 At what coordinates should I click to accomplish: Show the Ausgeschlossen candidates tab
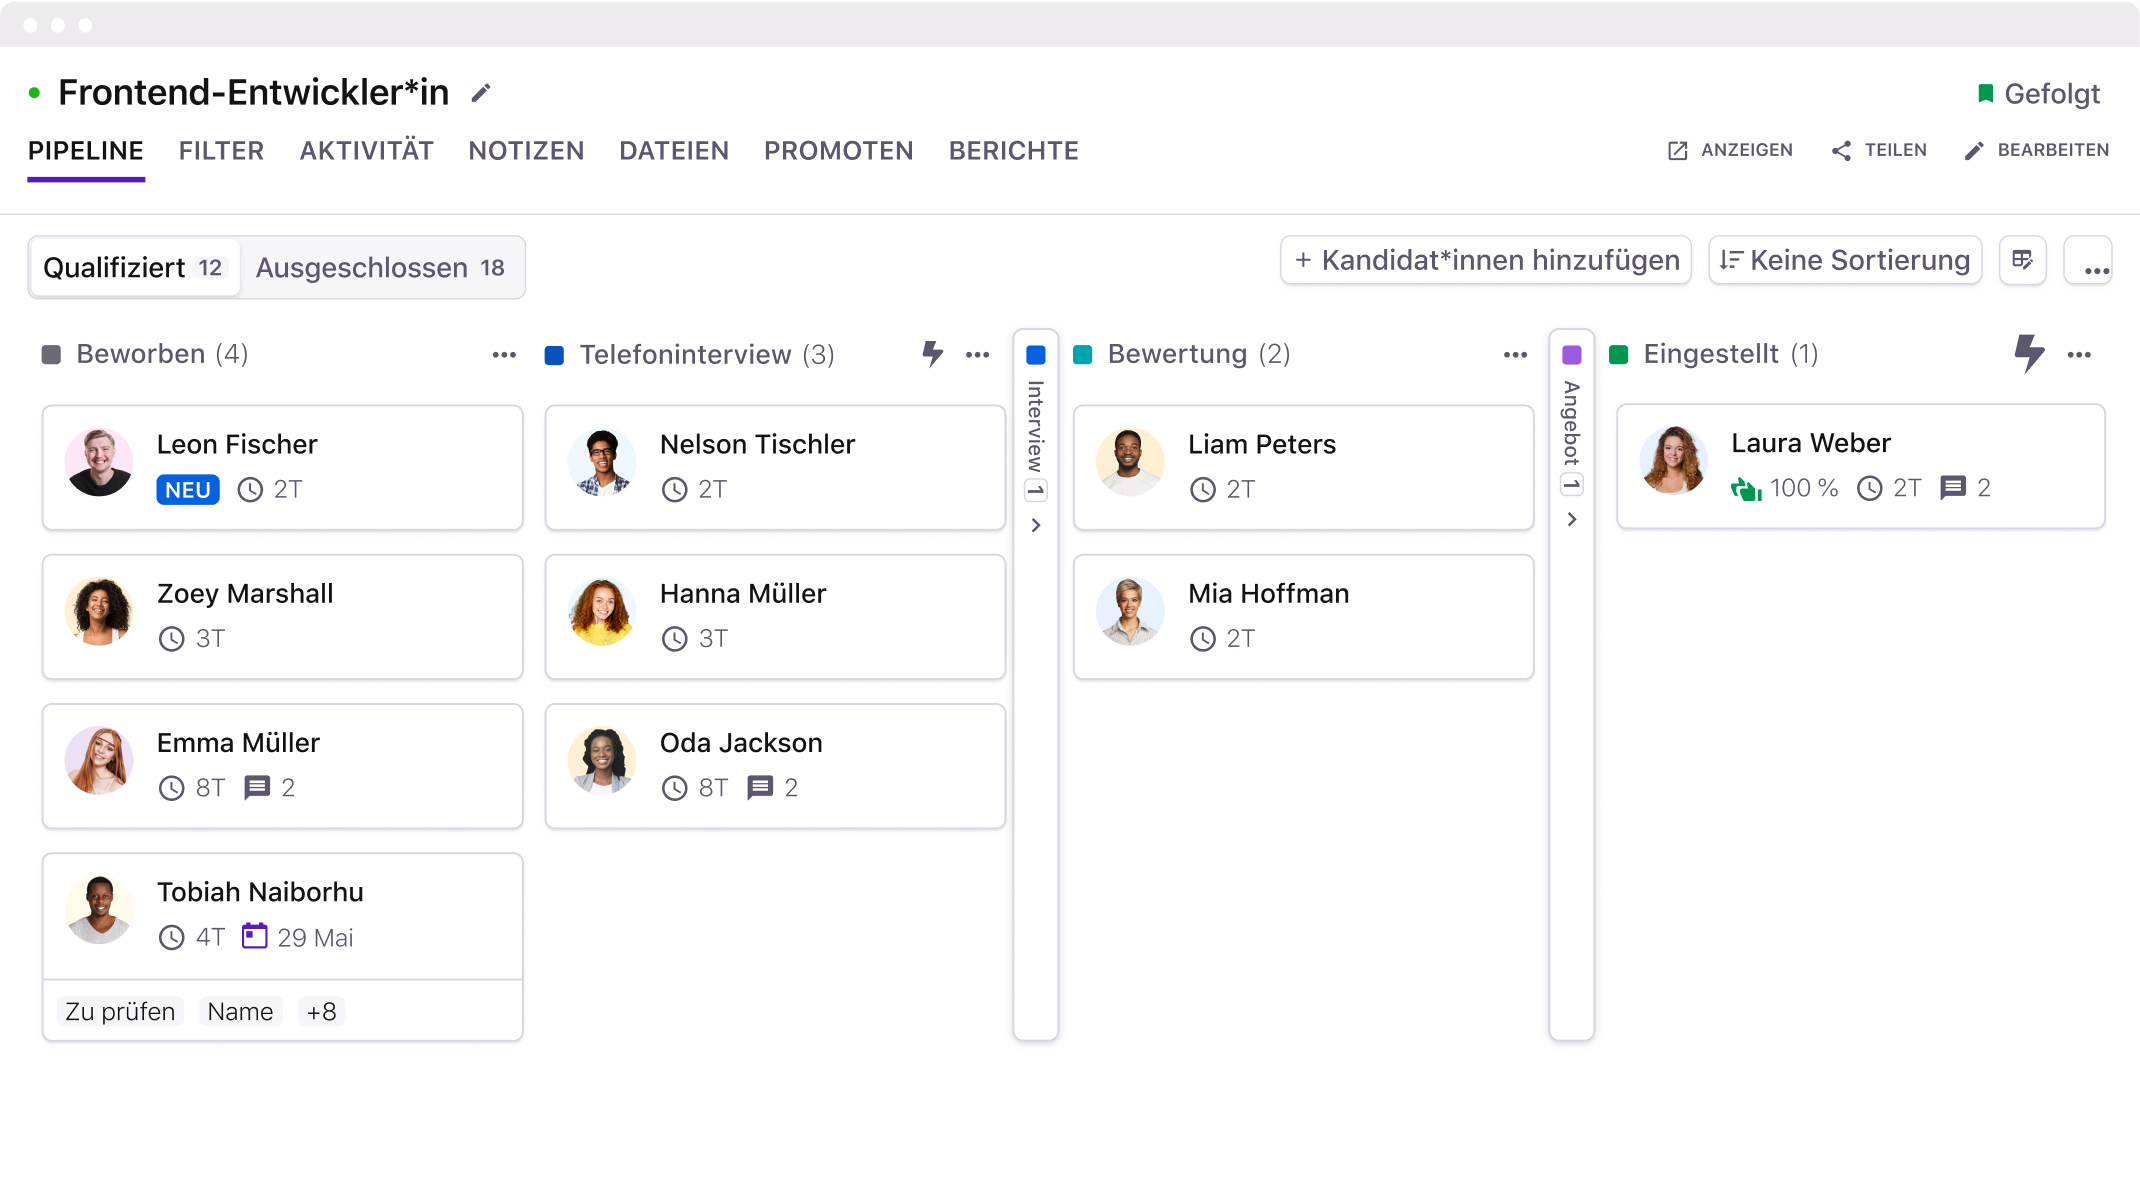click(x=383, y=267)
